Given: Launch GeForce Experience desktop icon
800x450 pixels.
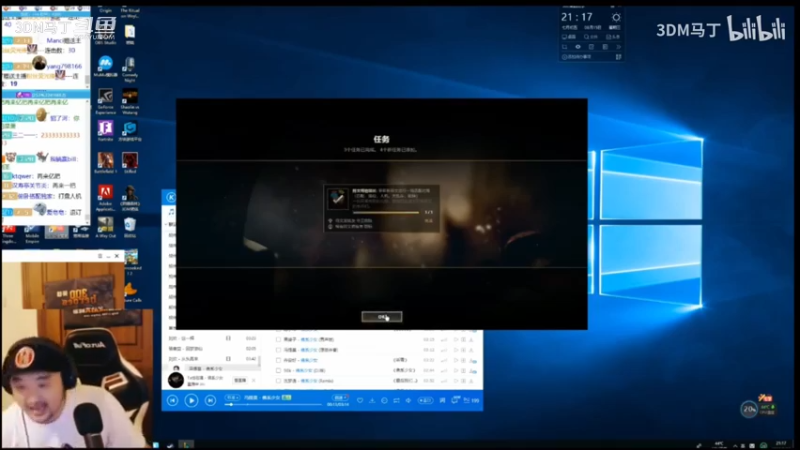Looking at the screenshot, I should [x=105, y=101].
